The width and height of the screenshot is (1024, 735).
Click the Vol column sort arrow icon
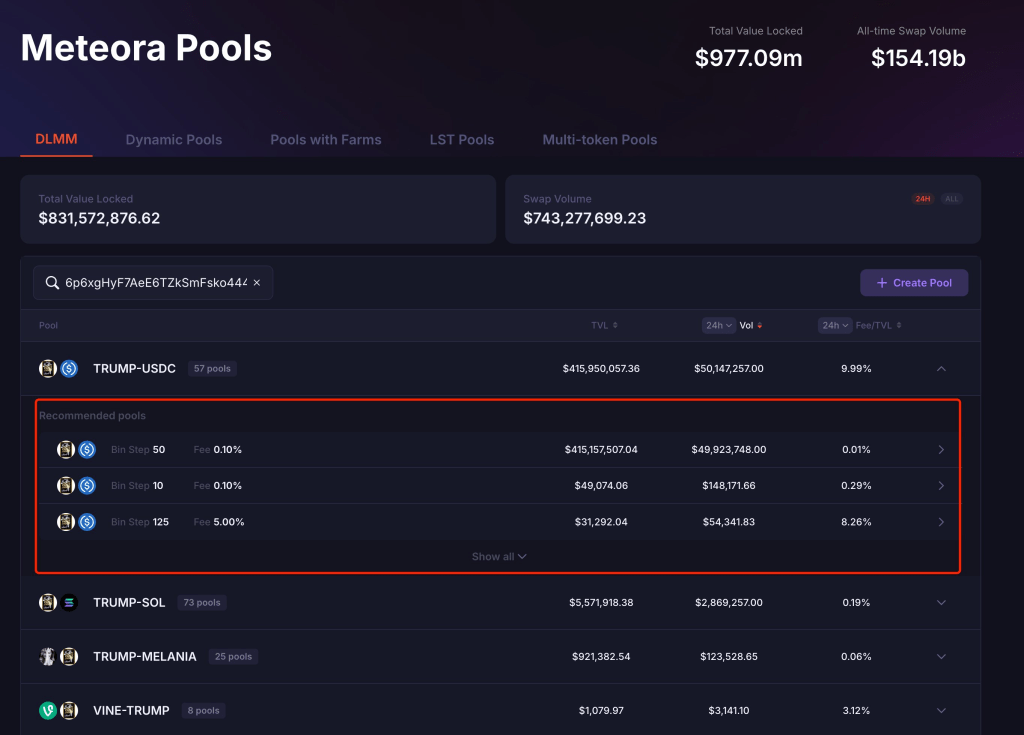pos(760,325)
